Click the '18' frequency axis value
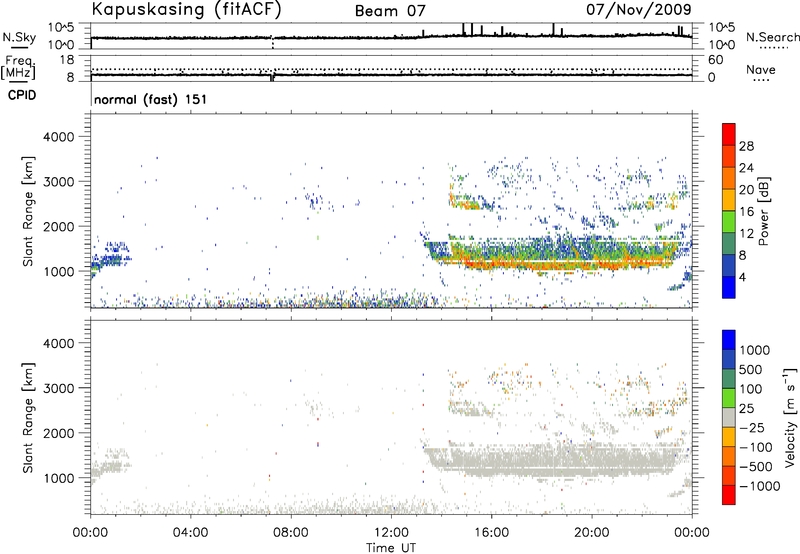This screenshot has width=800, height=554. point(67,60)
